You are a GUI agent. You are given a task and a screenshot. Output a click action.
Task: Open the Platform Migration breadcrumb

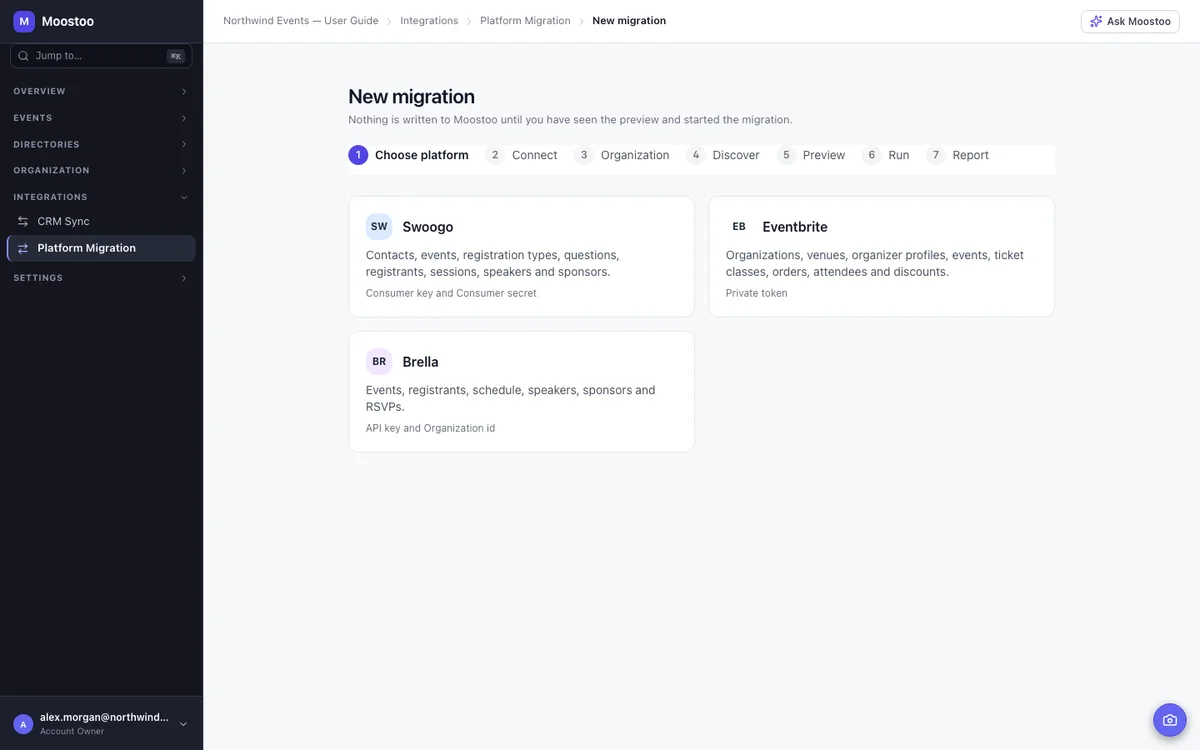[x=525, y=21]
